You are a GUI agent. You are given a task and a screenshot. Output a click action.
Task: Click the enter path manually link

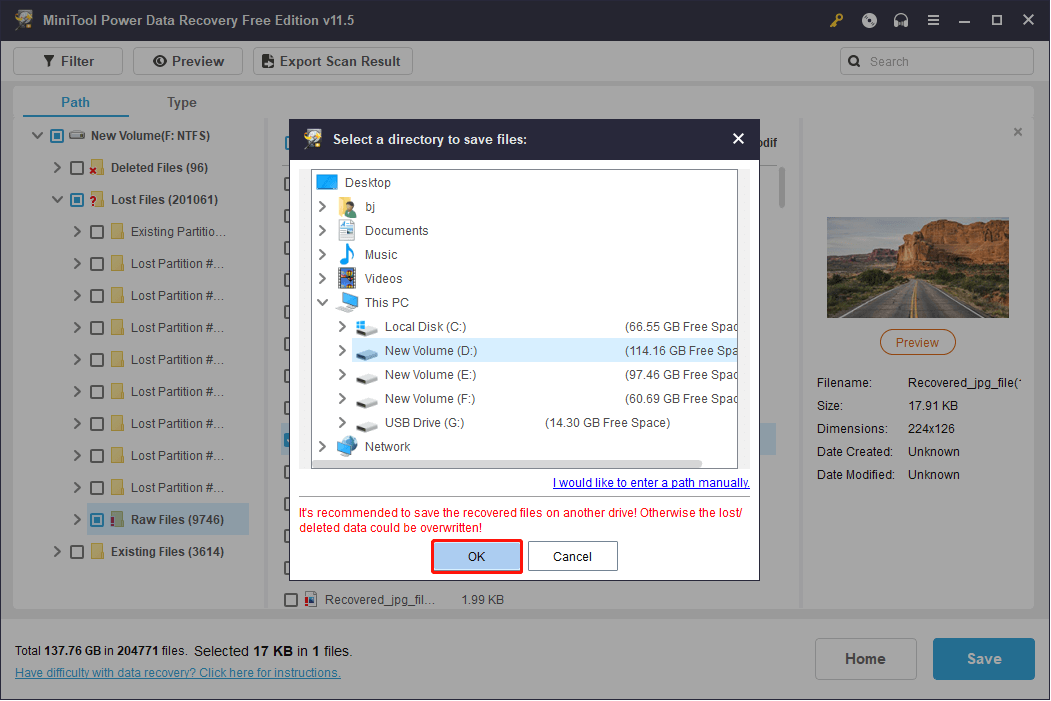click(x=650, y=483)
